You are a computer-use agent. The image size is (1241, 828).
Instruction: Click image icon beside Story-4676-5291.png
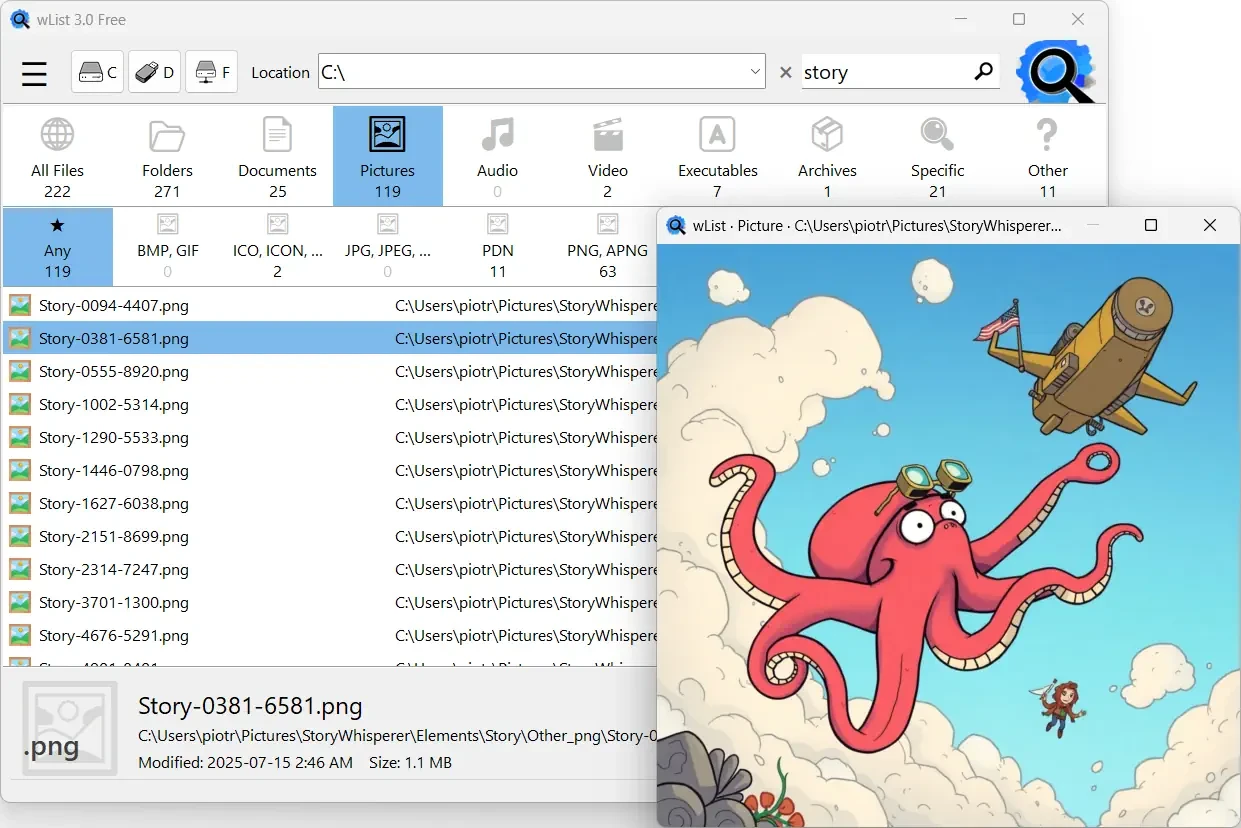click(x=20, y=635)
